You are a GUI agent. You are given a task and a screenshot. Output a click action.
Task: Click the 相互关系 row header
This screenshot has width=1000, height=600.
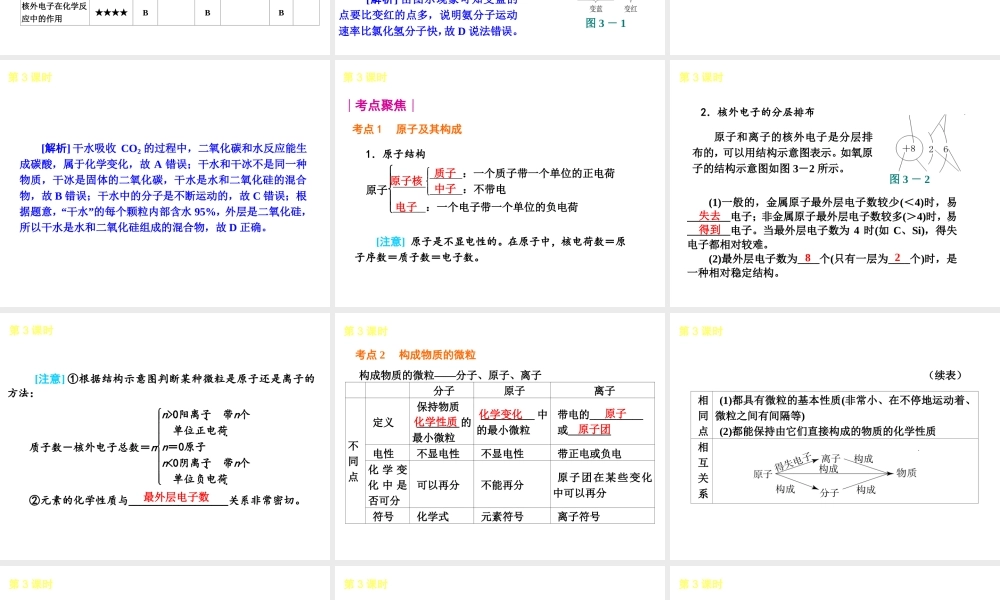pyautogui.click(x=703, y=471)
